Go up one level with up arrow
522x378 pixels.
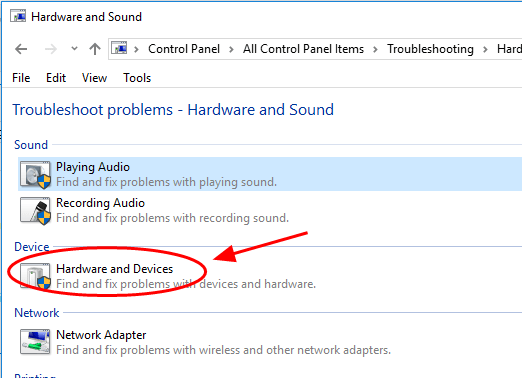95,49
